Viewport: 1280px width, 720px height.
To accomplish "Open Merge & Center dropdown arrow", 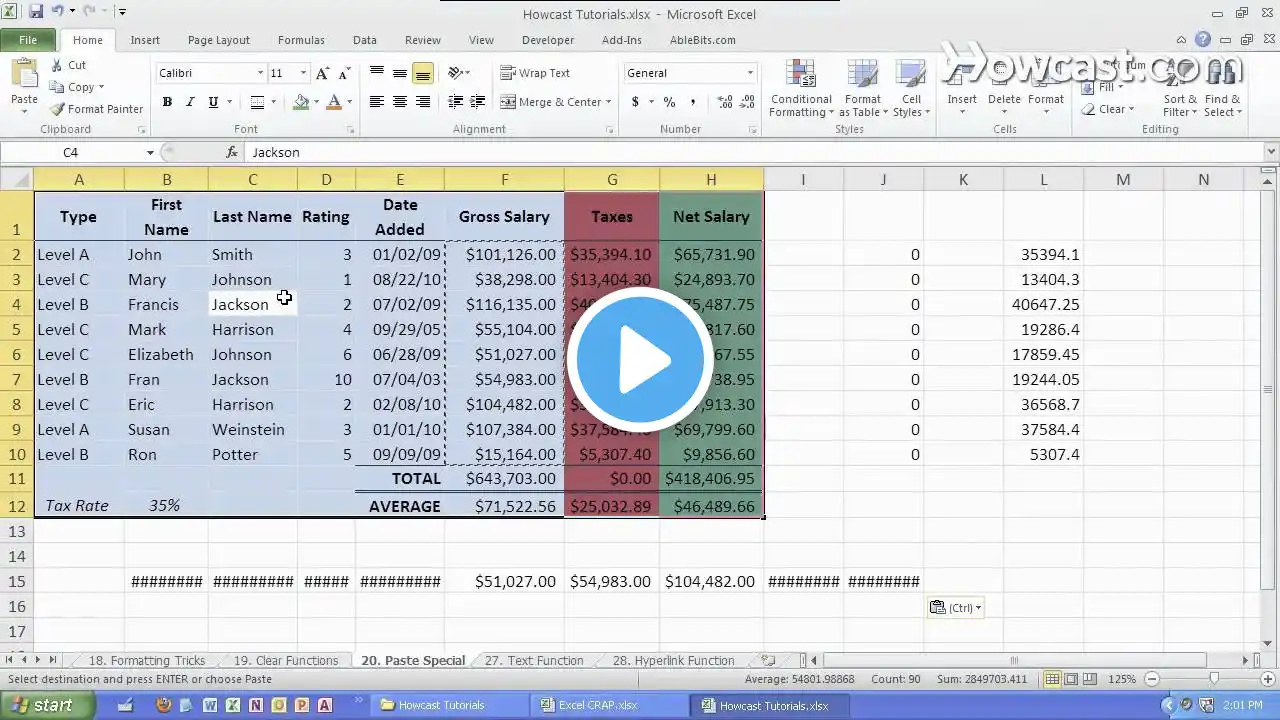I will pyautogui.click(x=610, y=102).
